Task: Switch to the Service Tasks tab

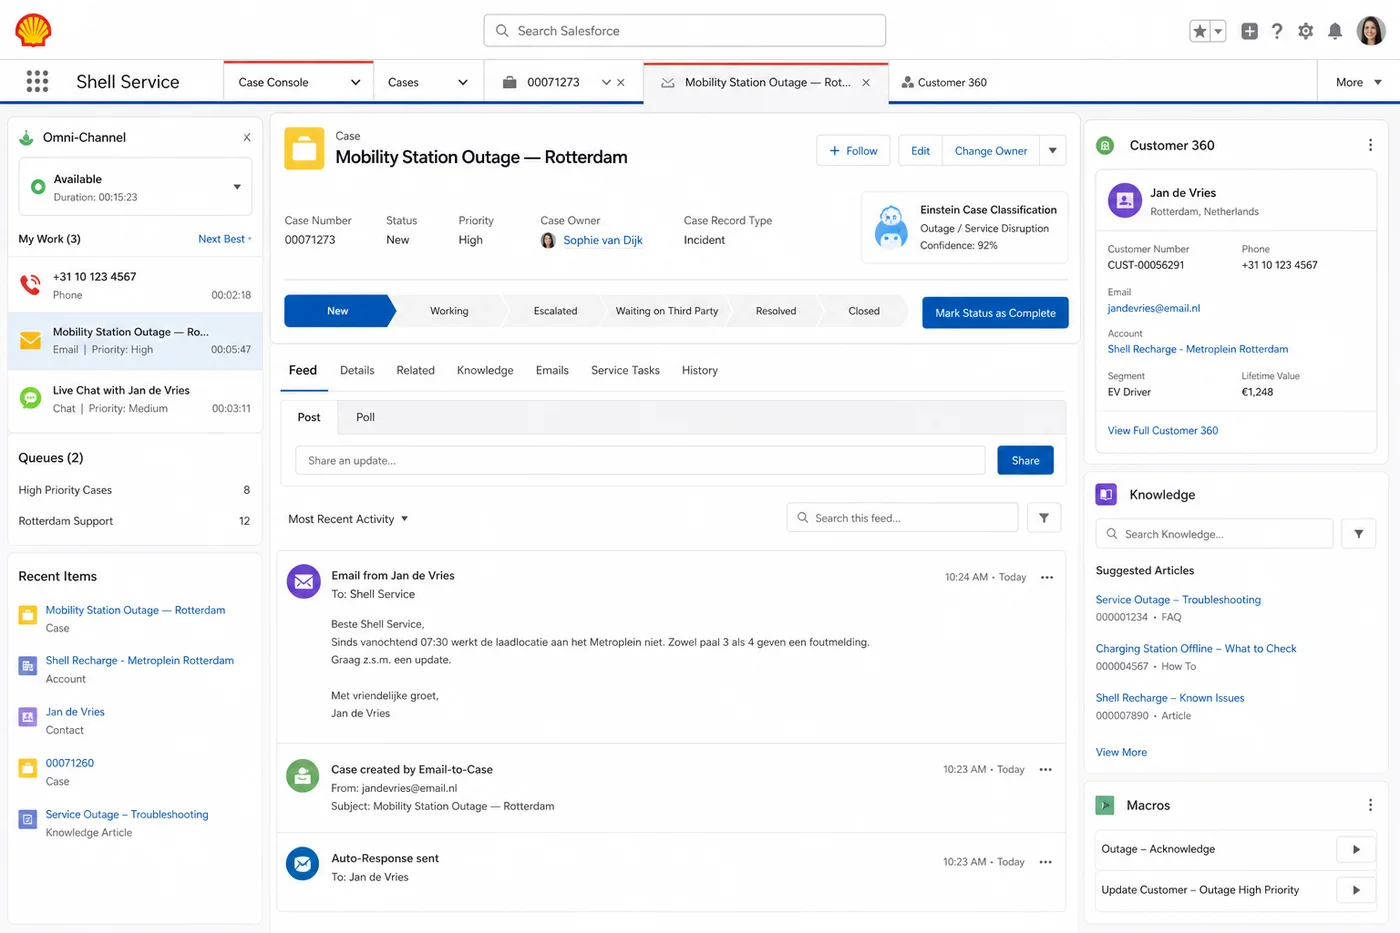Action: pyautogui.click(x=625, y=370)
